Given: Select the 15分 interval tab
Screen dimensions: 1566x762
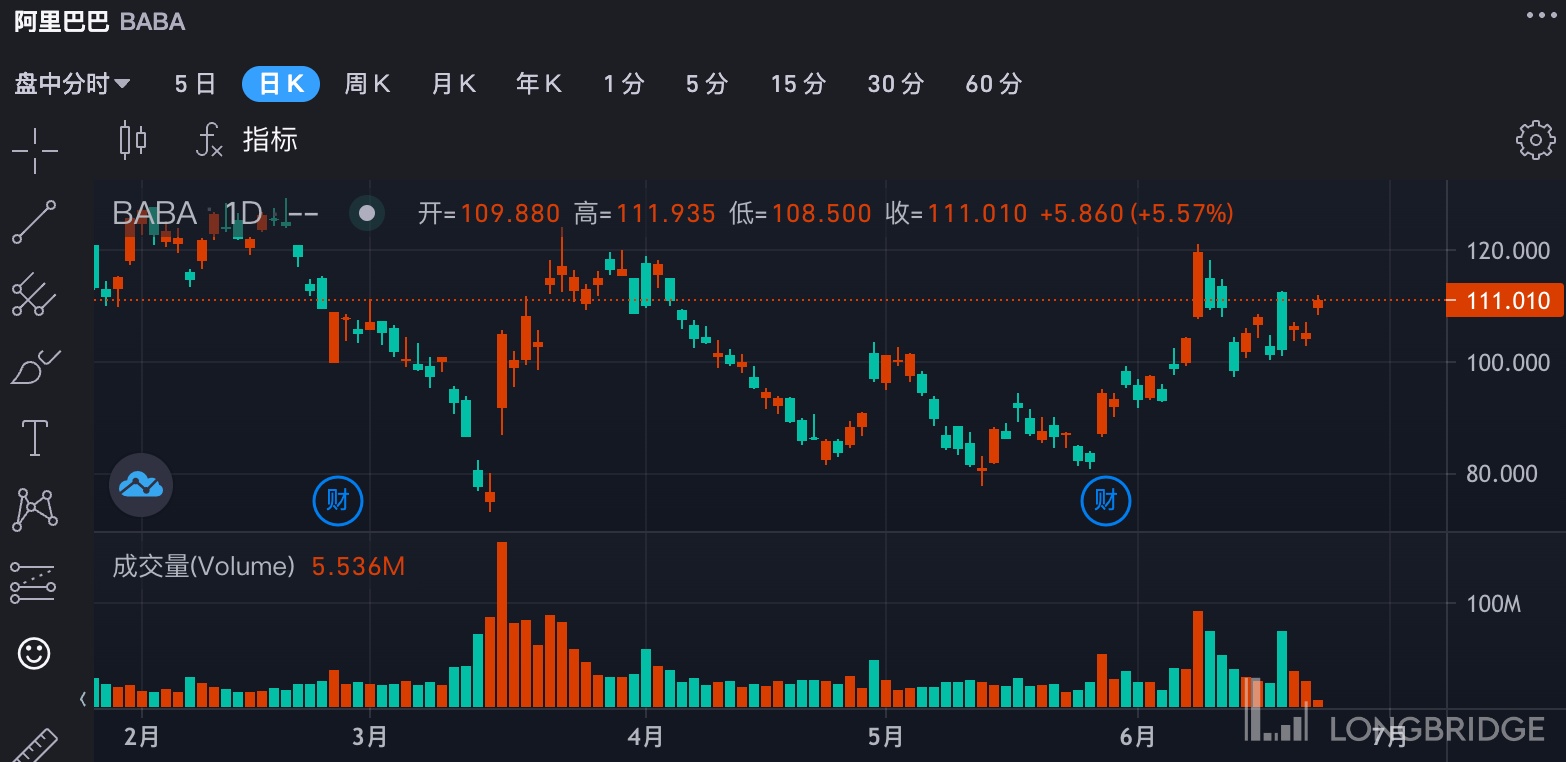Looking at the screenshot, I should pos(798,84).
